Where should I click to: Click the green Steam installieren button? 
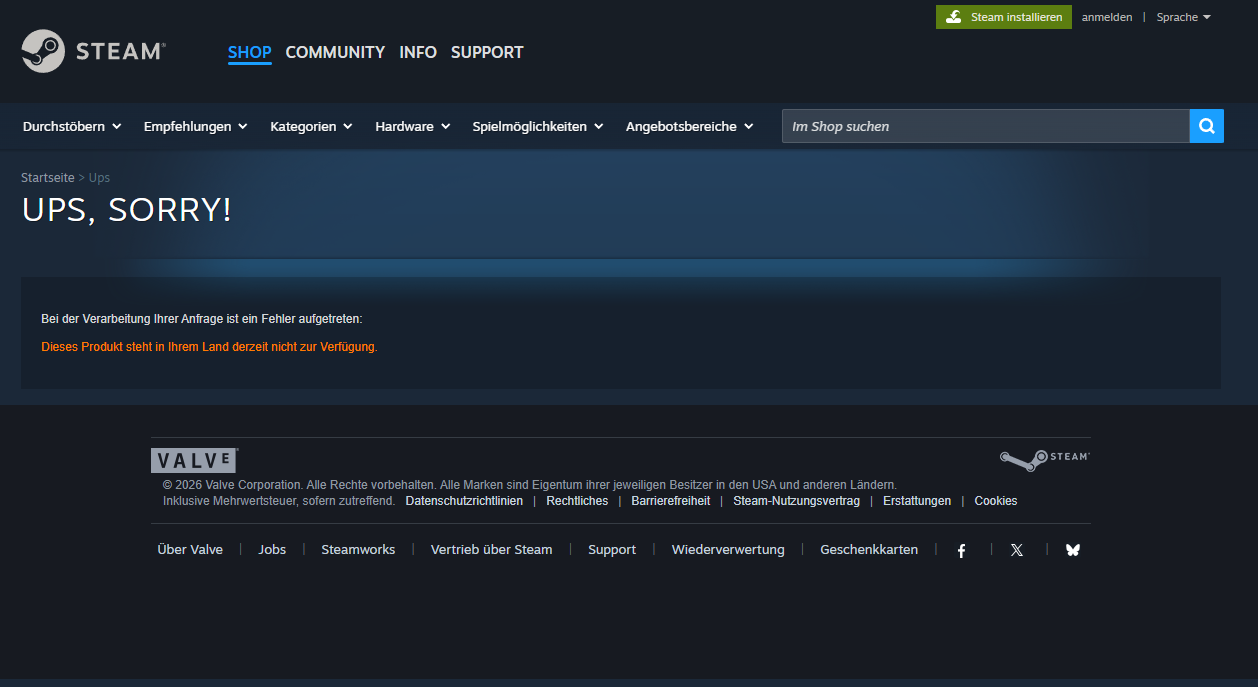[x=1004, y=17]
